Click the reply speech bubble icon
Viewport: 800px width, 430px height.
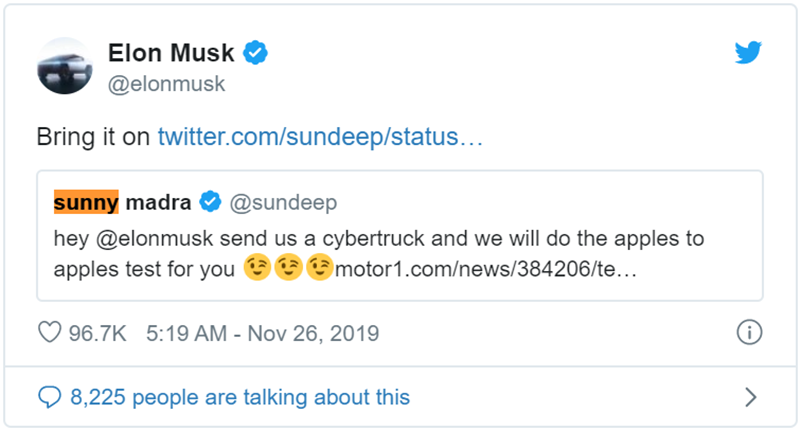tap(49, 397)
